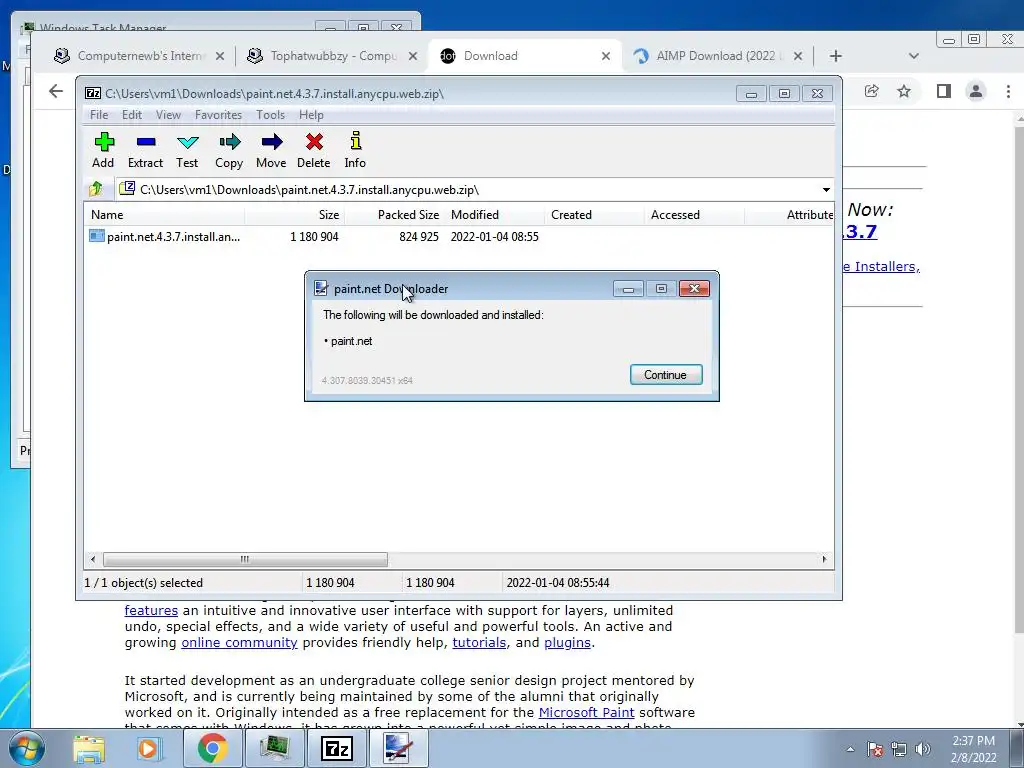
Task: Go up one folder level in 7-Zip
Action: [x=96, y=189]
